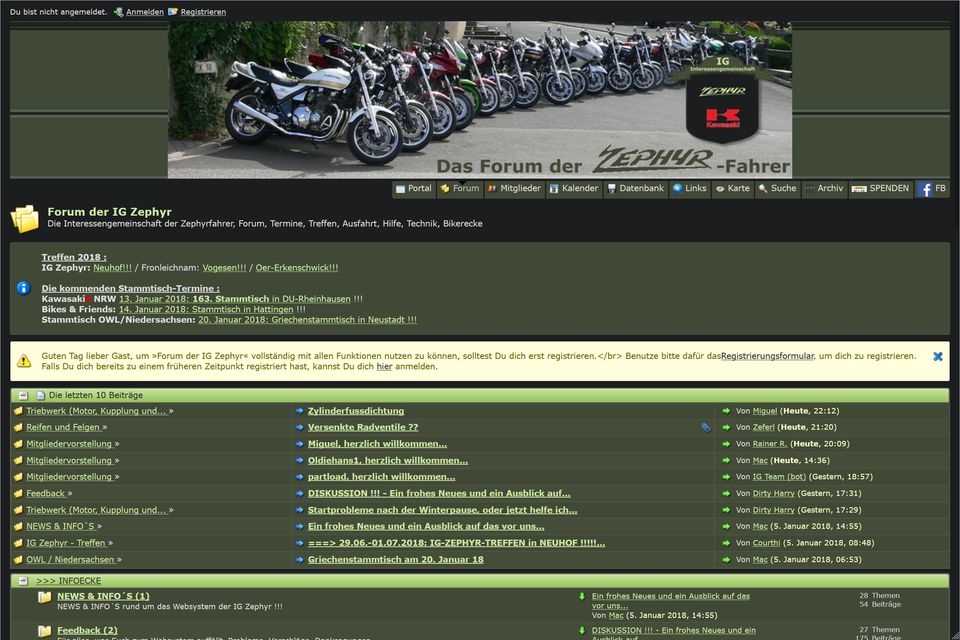This screenshot has height=640, width=960.
Task: Open the 'IG Zephyr - Treffen' board link
Action: pos(66,543)
